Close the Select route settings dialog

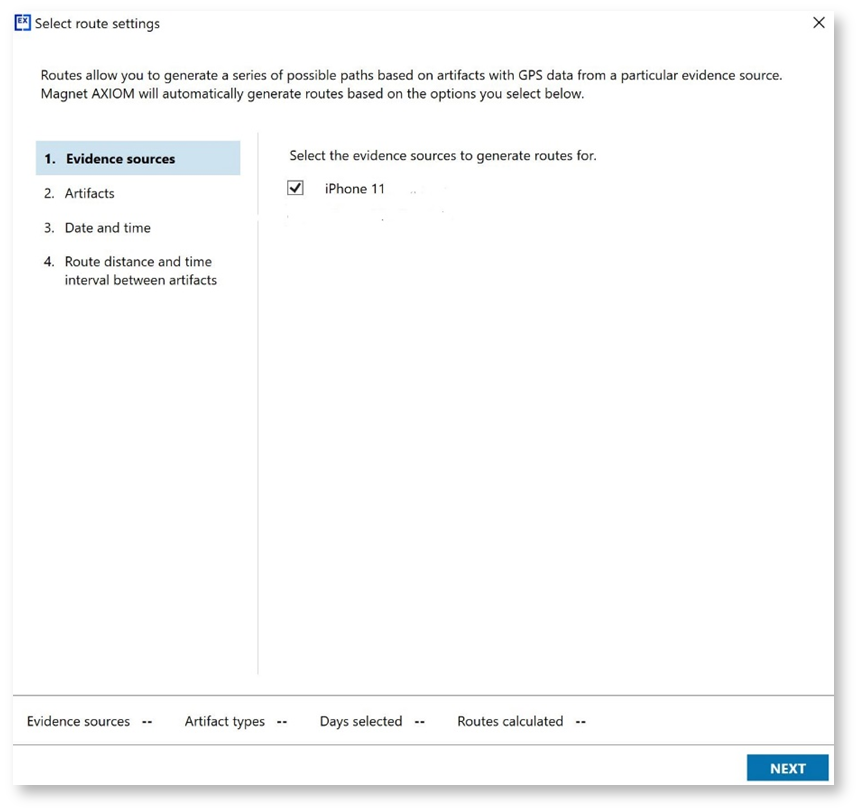pos(818,23)
